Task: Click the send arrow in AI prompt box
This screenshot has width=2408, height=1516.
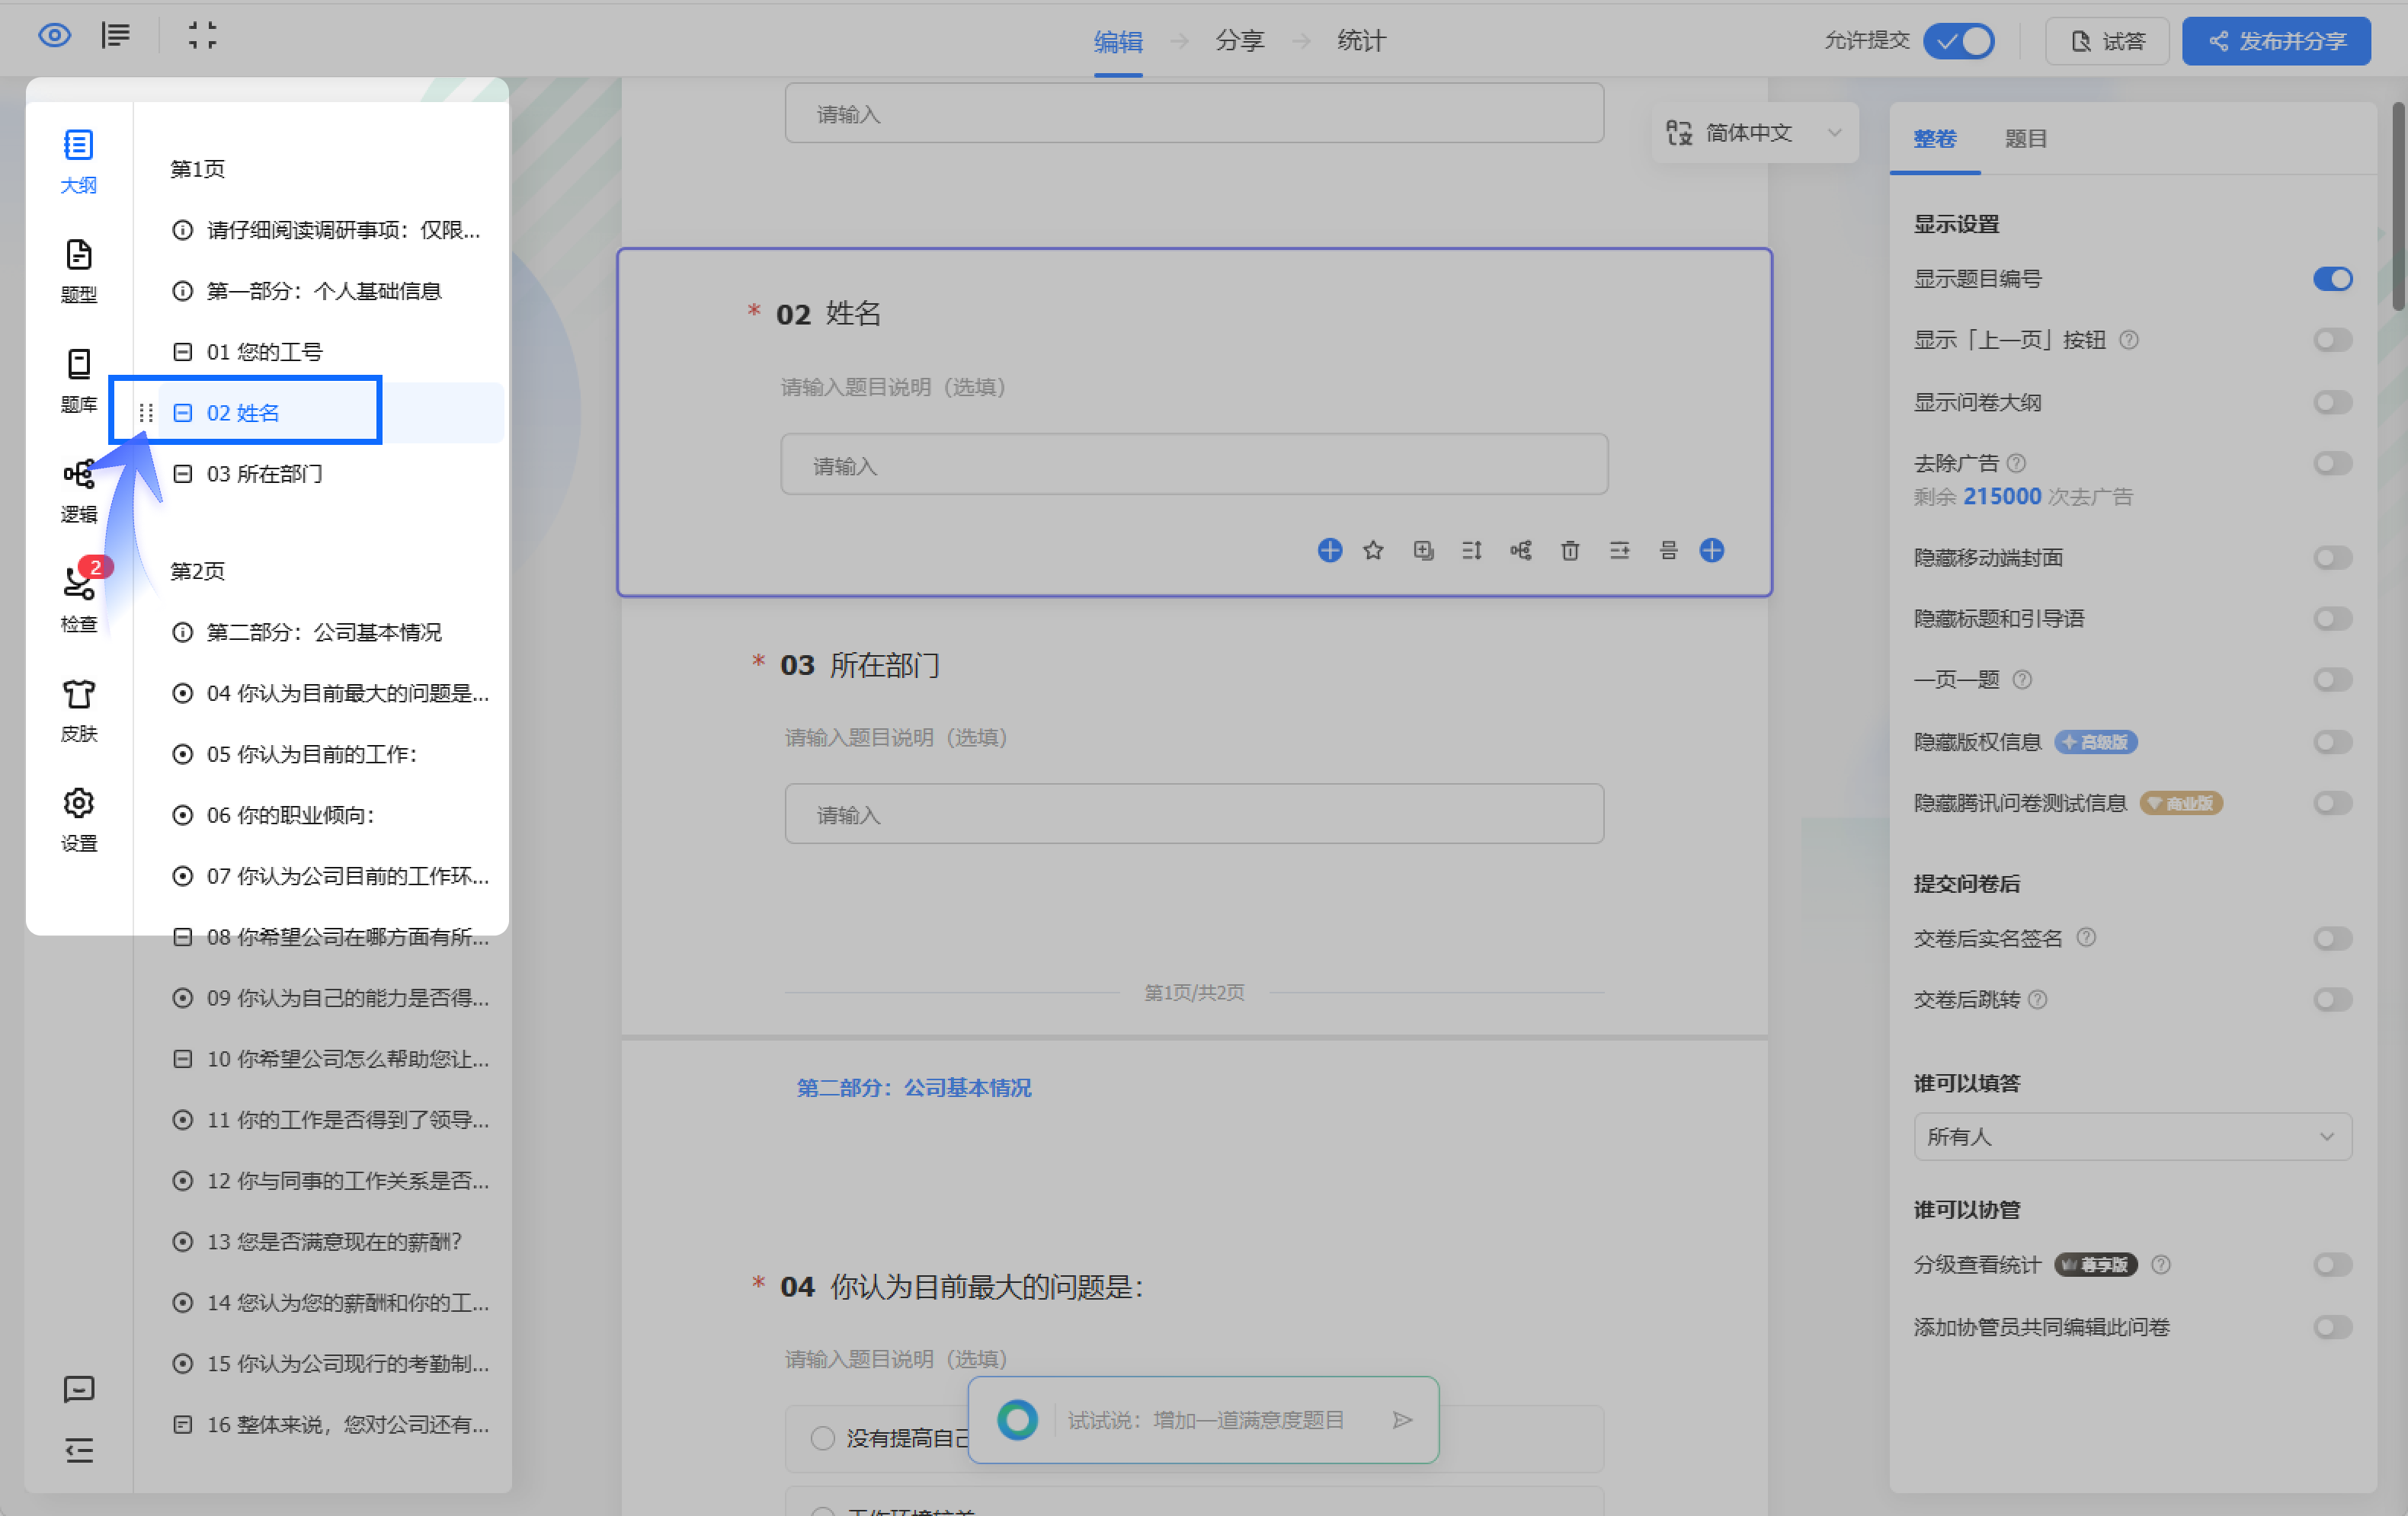Action: point(1402,1420)
